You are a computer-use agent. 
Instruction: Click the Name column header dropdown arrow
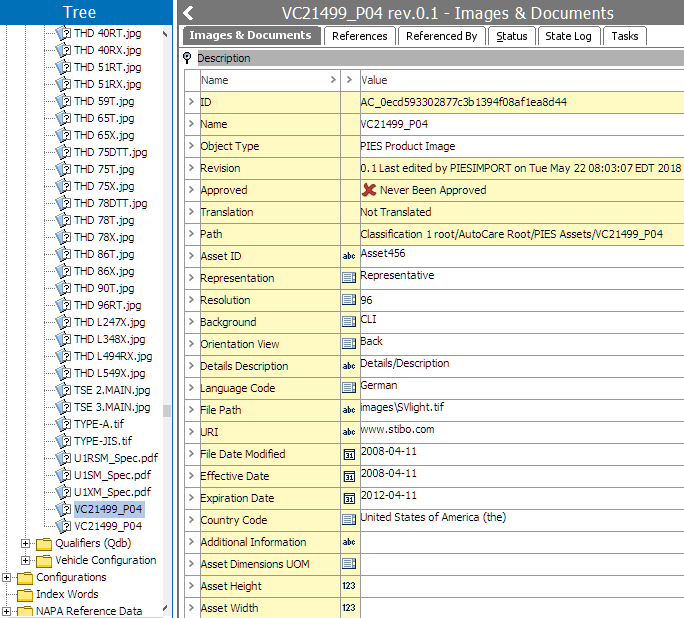click(333, 80)
